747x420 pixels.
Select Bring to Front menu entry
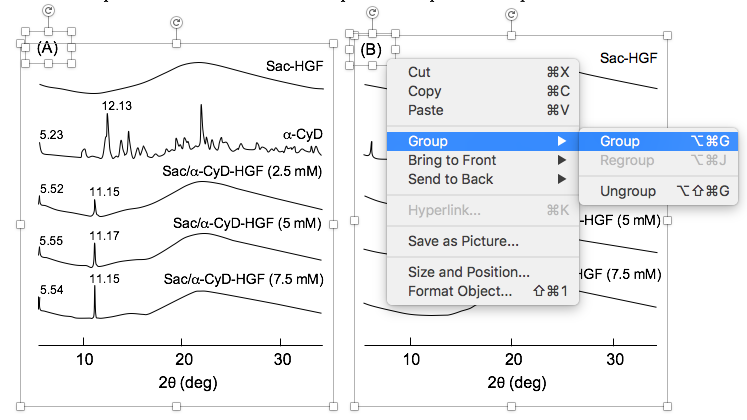[x=483, y=160]
